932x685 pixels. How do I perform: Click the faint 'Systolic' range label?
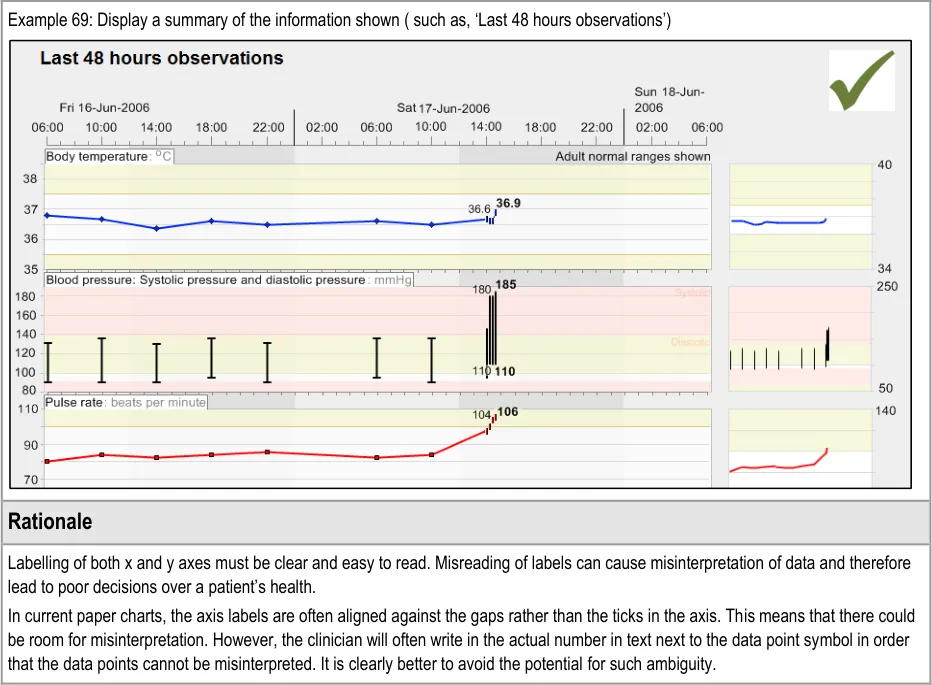pyautogui.click(x=691, y=293)
